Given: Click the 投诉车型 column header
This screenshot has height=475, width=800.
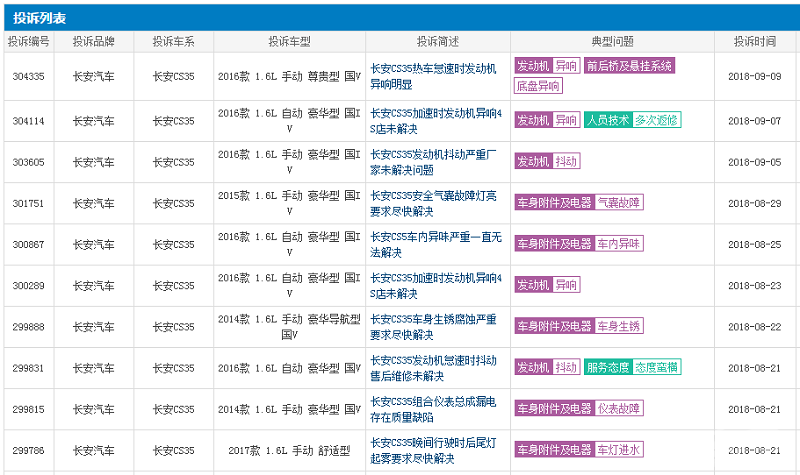Looking at the screenshot, I should 289,42.
